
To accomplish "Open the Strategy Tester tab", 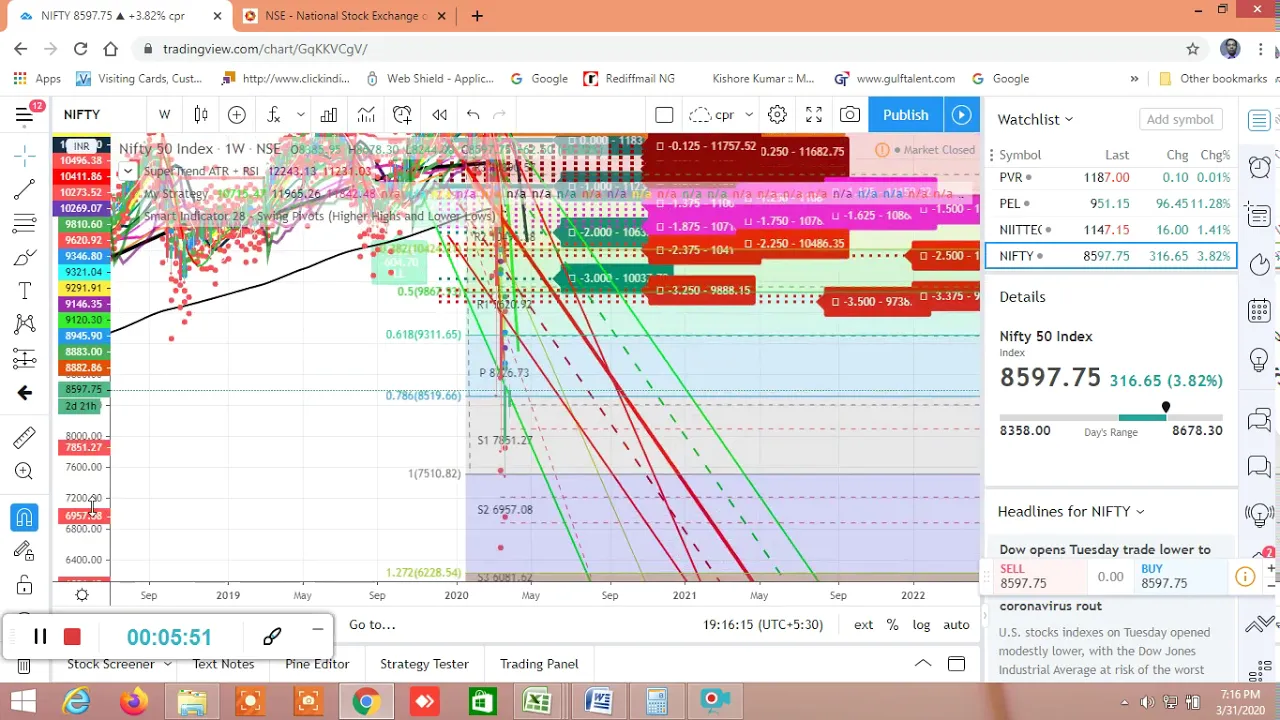I will [424, 663].
